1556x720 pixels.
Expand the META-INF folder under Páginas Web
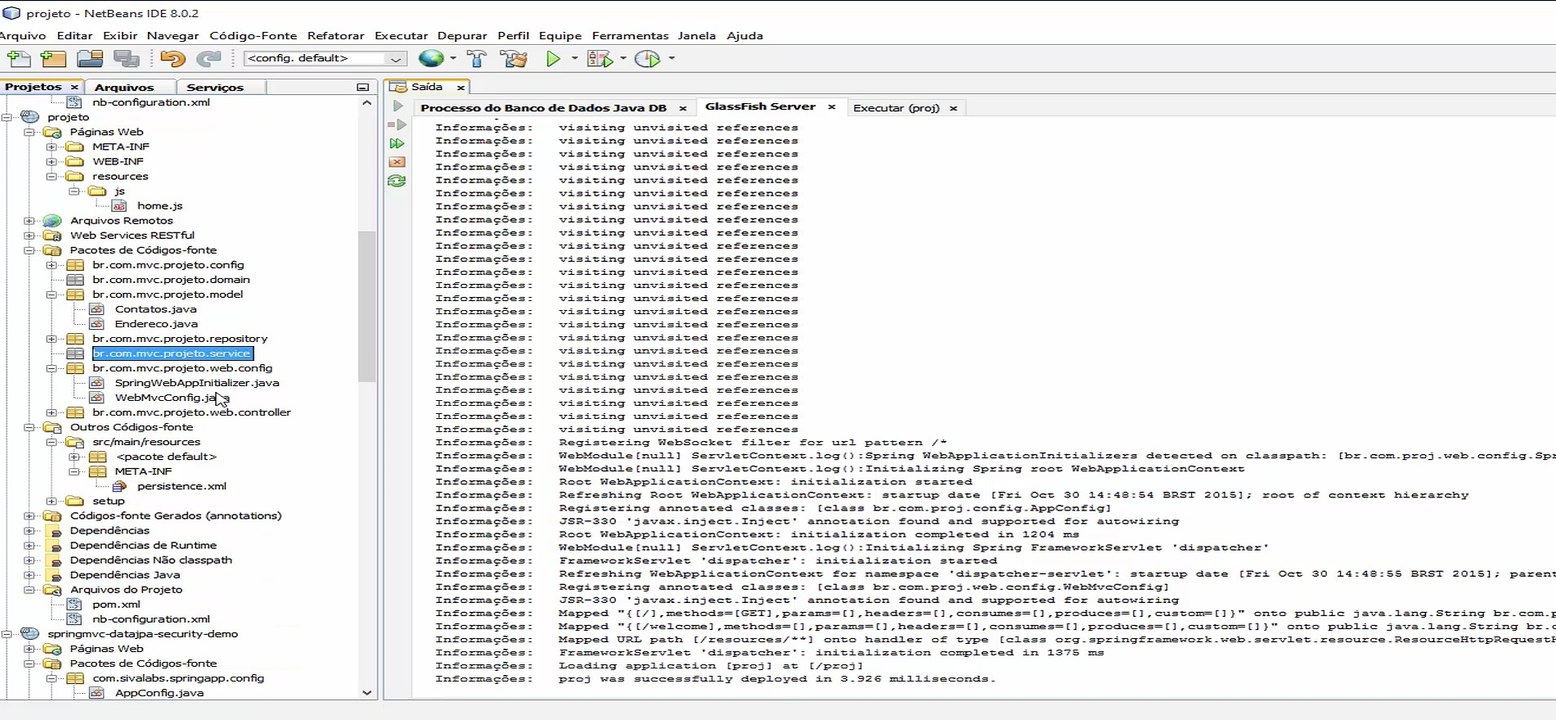(x=51, y=147)
